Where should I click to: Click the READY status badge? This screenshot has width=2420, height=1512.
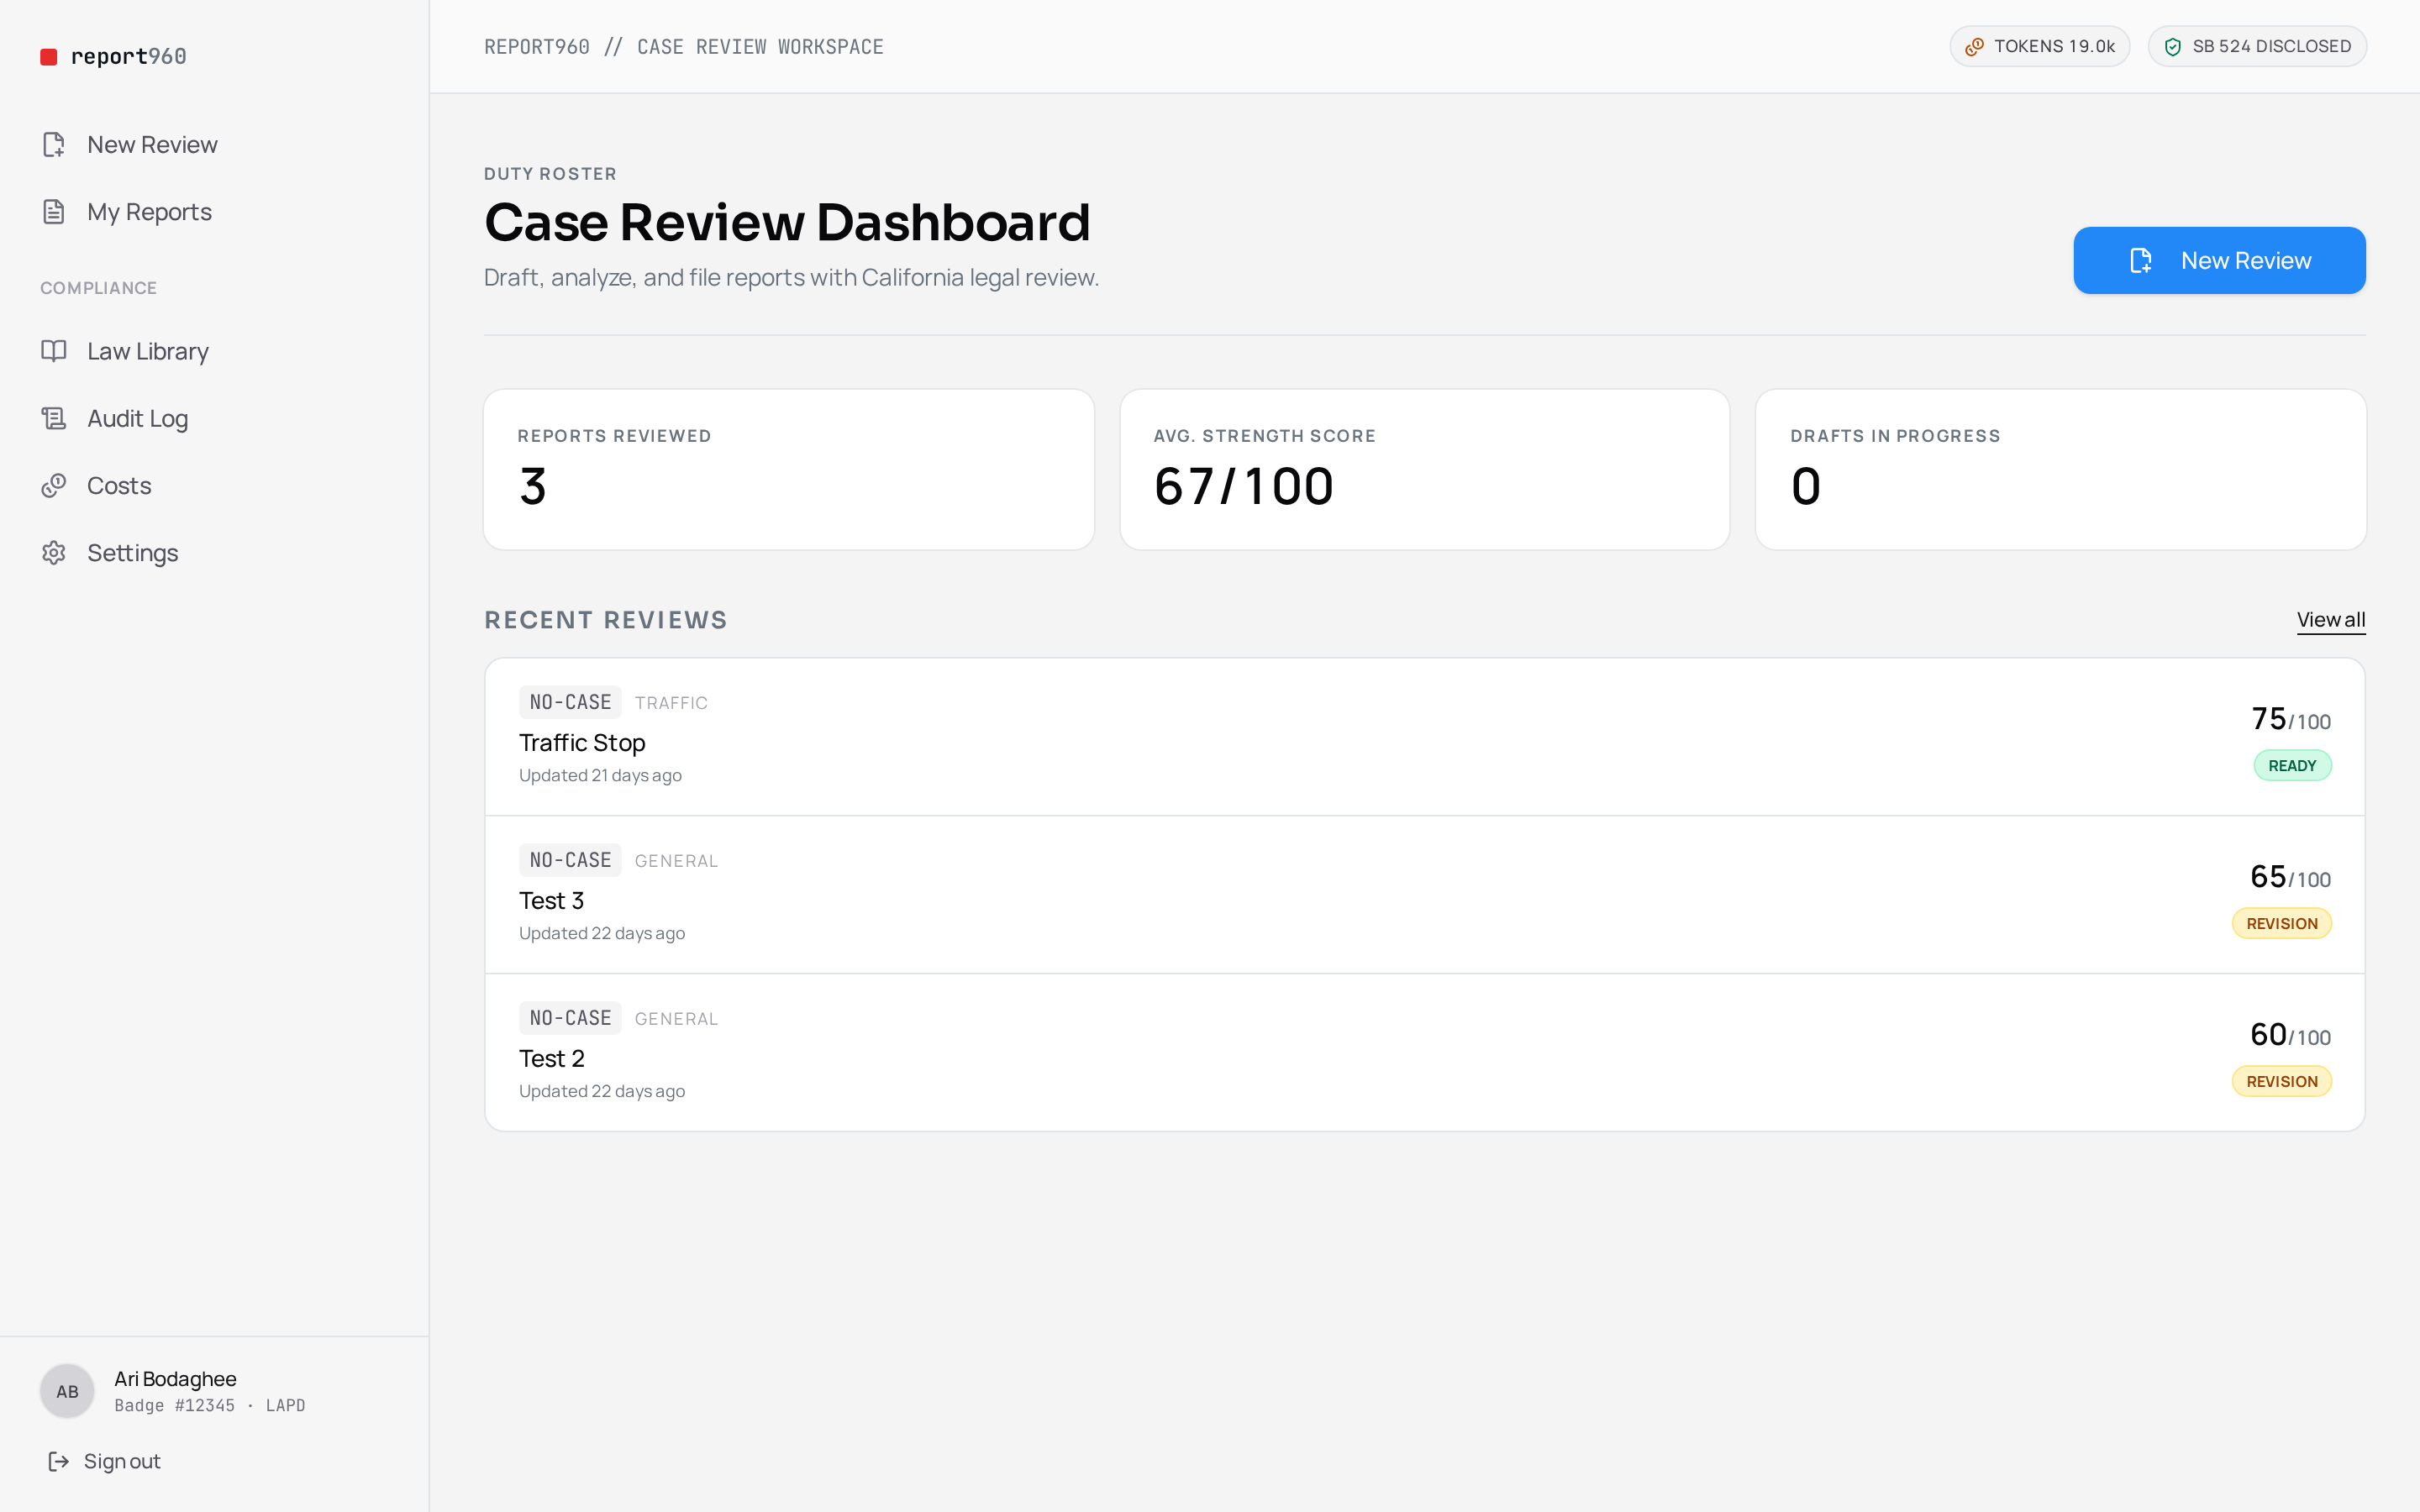coord(2292,766)
